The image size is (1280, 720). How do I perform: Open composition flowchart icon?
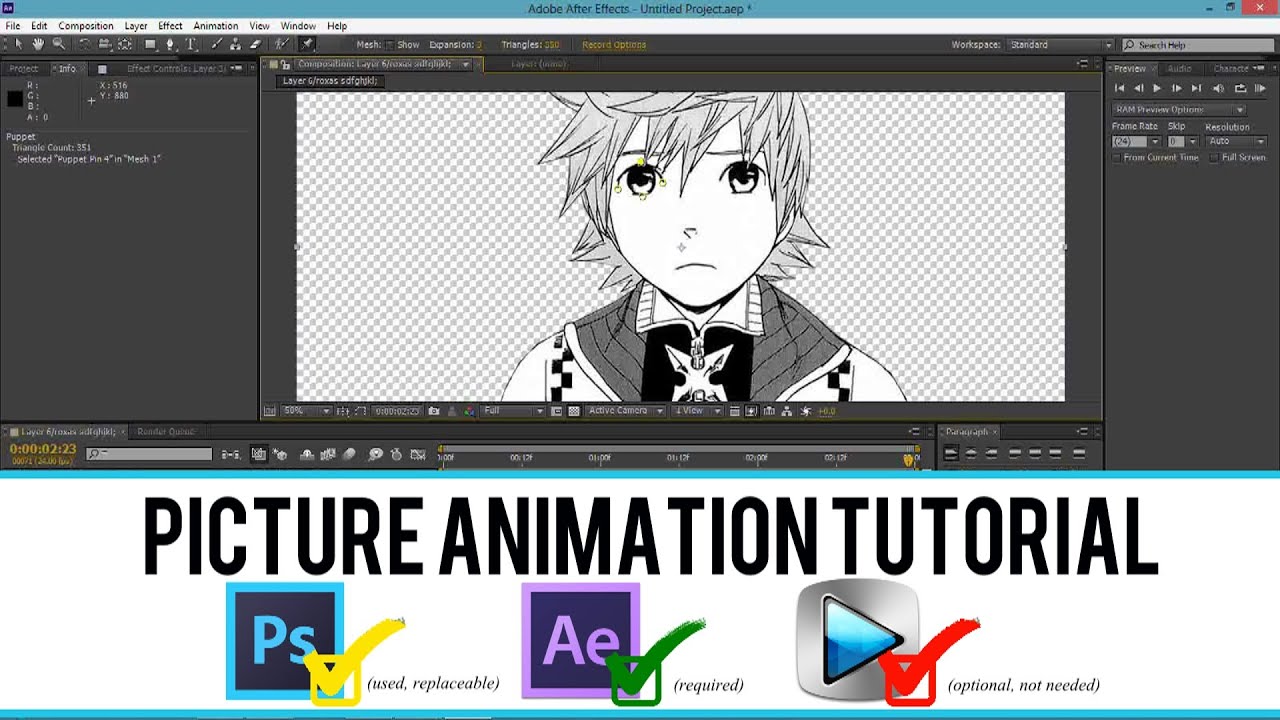786,411
